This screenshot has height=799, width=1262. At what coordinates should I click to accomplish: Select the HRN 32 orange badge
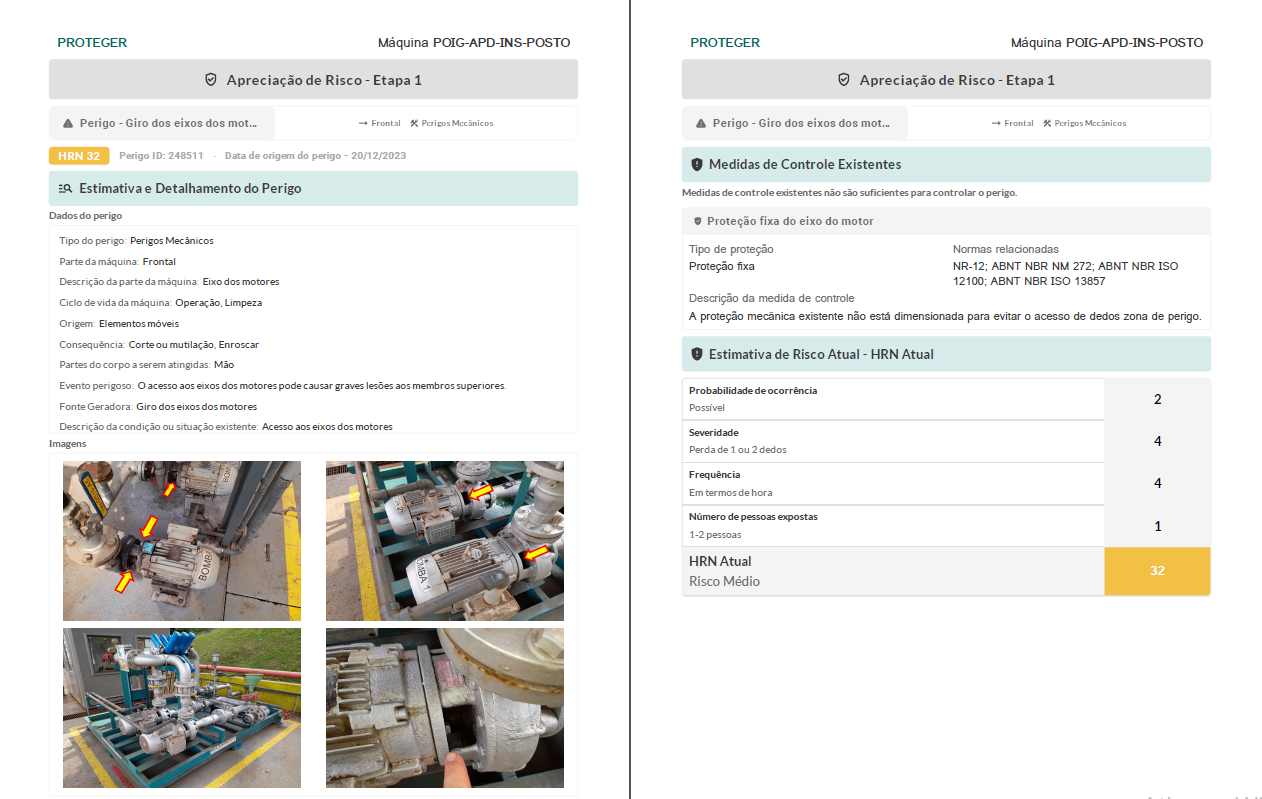(79, 156)
